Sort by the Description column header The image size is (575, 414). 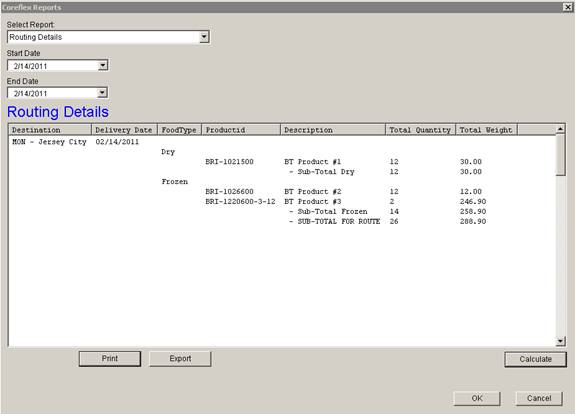pos(333,130)
